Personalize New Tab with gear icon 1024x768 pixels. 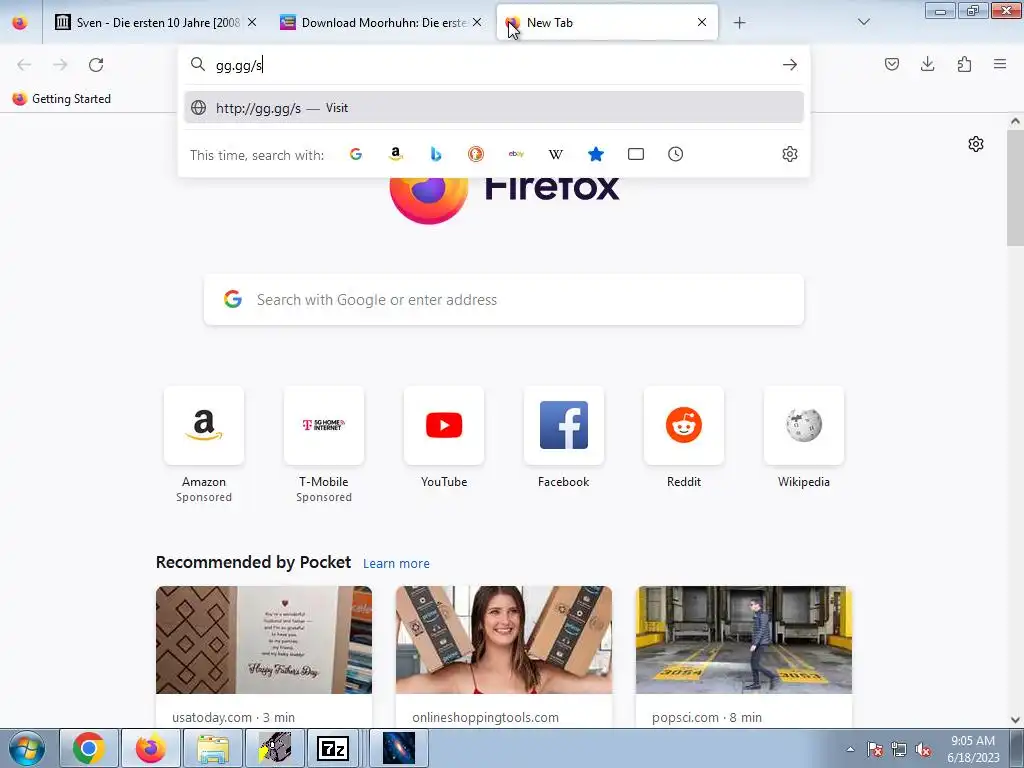tap(976, 144)
